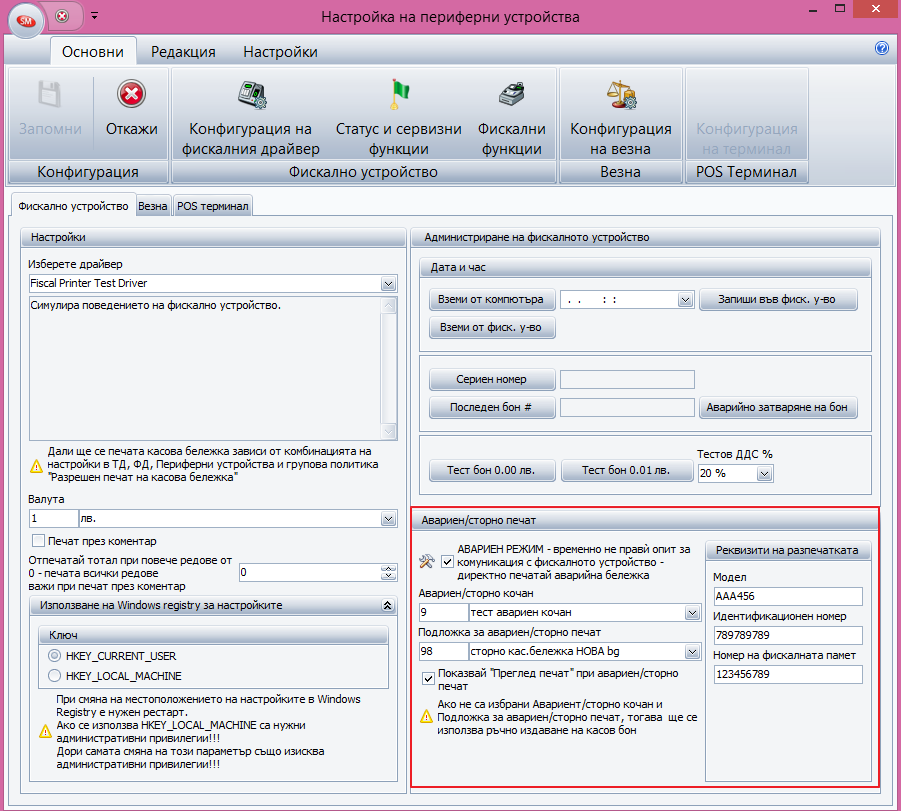
Task: Click the Валута code field showing 1
Action: pyautogui.click(x=53, y=518)
